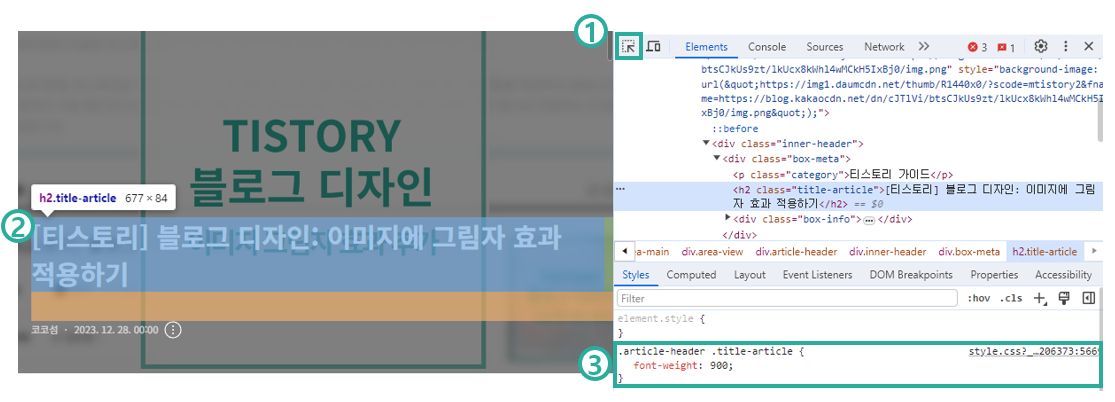
Task: Click the .article-header .title-article selector
Action: coord(706,351)
